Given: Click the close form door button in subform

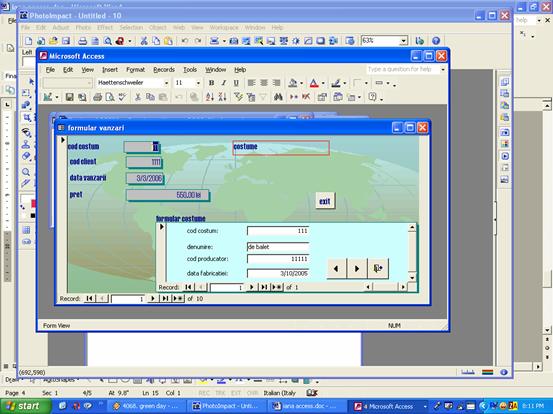Looking at the screenshot, I should tap(378, 268).
